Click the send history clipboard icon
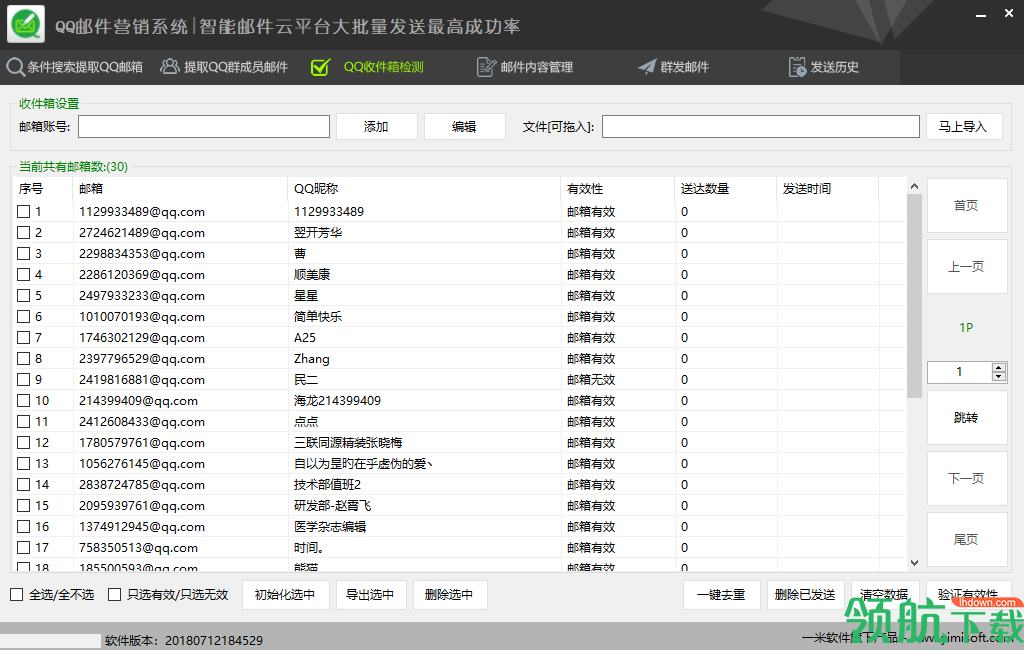 point(797,67)
